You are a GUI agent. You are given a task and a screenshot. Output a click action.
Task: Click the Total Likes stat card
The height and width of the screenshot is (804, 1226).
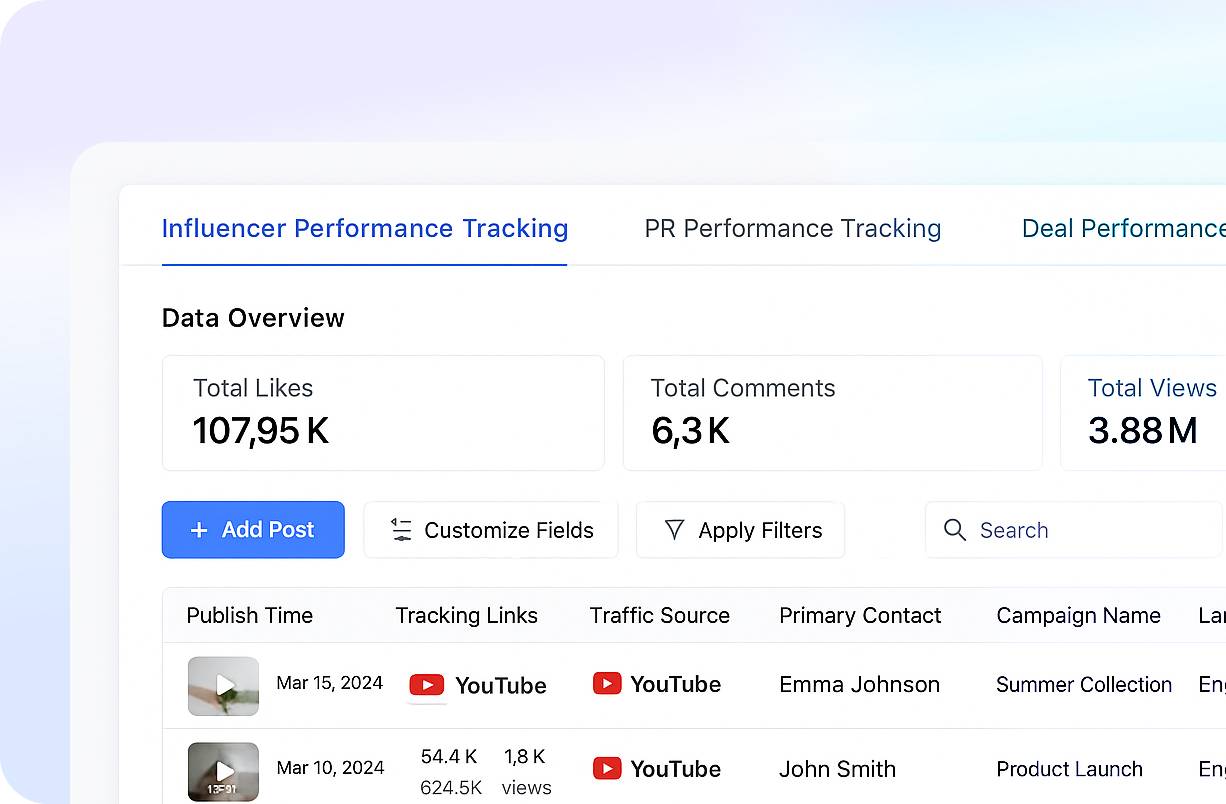pos(383,413)
